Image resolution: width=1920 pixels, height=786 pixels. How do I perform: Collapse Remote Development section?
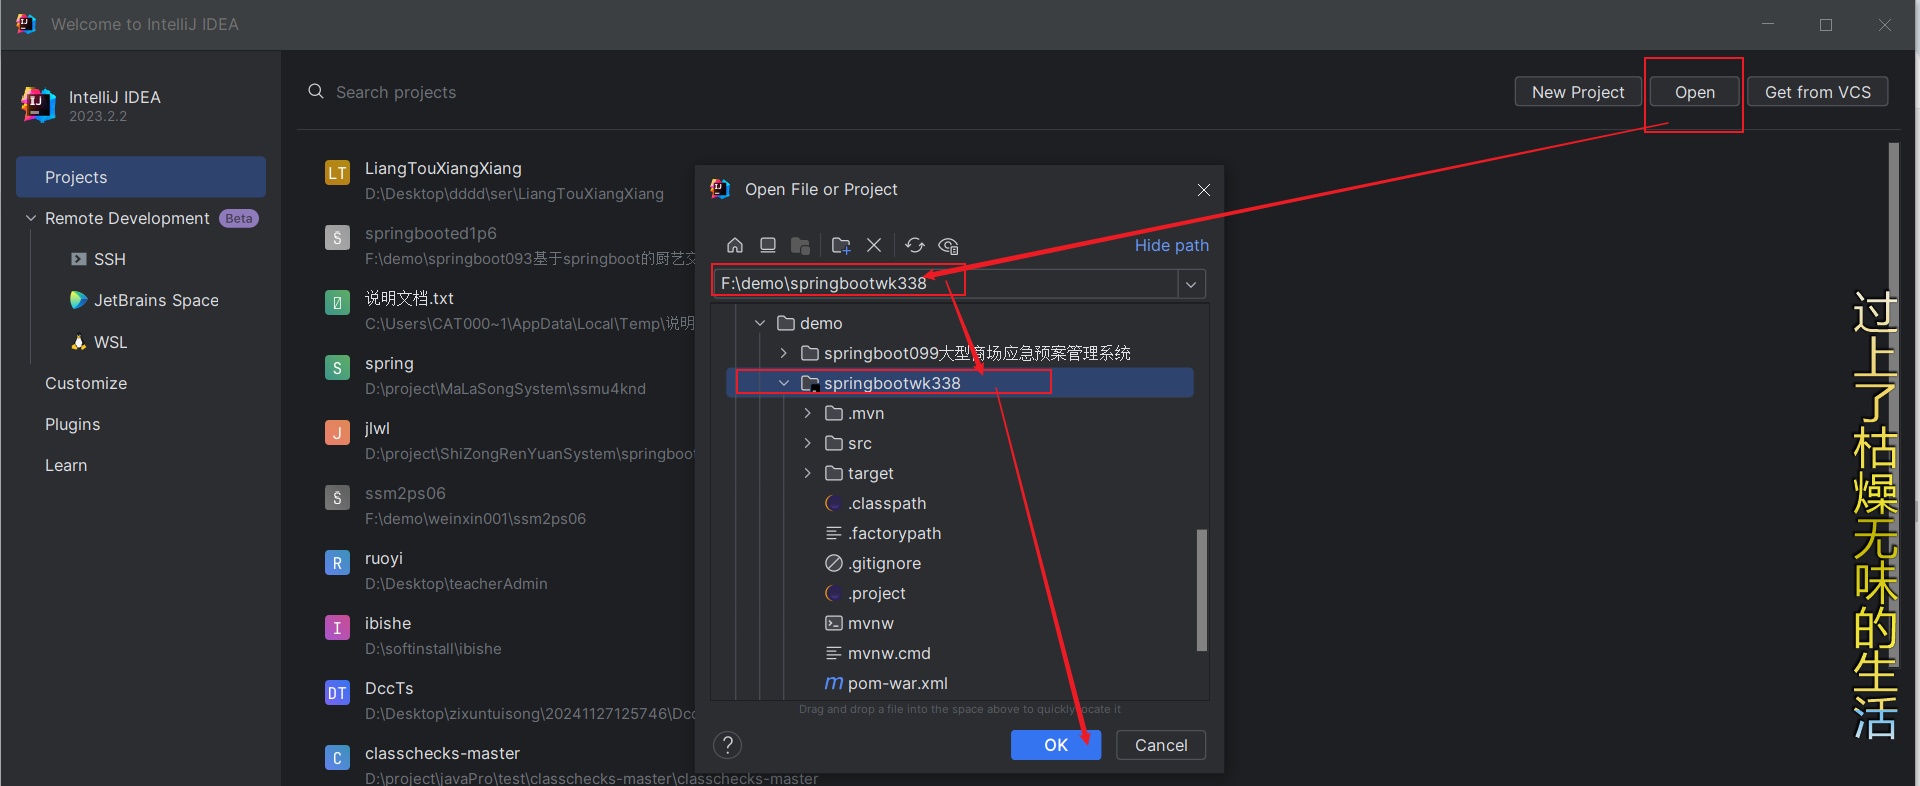(x=31, y=218)
